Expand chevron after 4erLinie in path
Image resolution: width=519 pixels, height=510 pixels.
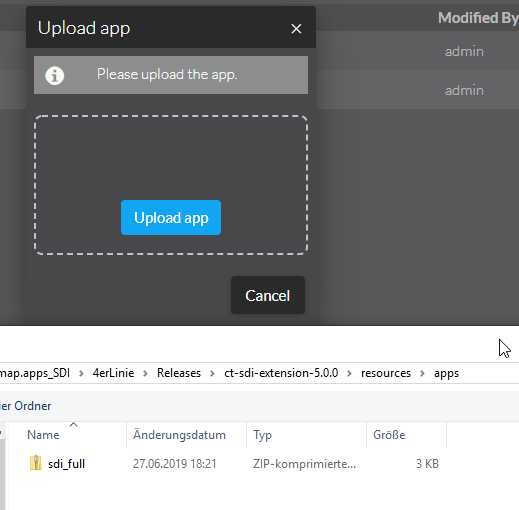coord(145,373)
